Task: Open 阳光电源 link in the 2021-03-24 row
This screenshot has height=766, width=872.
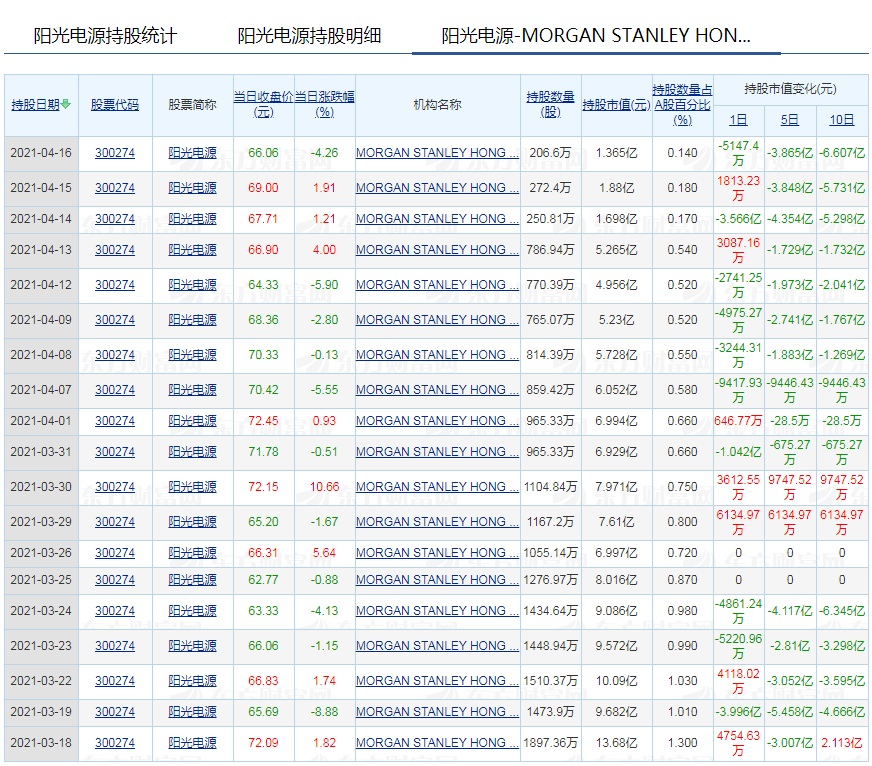Action: [x=192, y=611]
